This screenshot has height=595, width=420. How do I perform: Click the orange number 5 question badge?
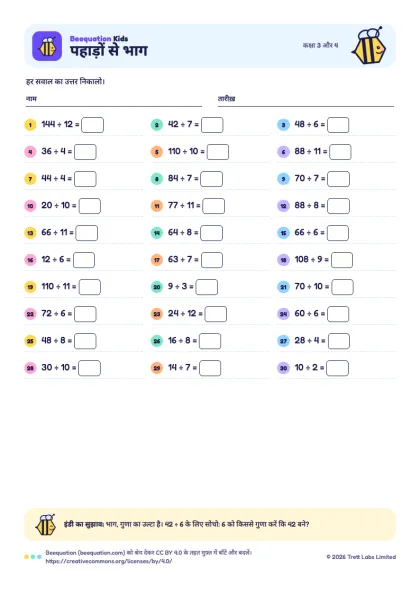coord(157,152)
